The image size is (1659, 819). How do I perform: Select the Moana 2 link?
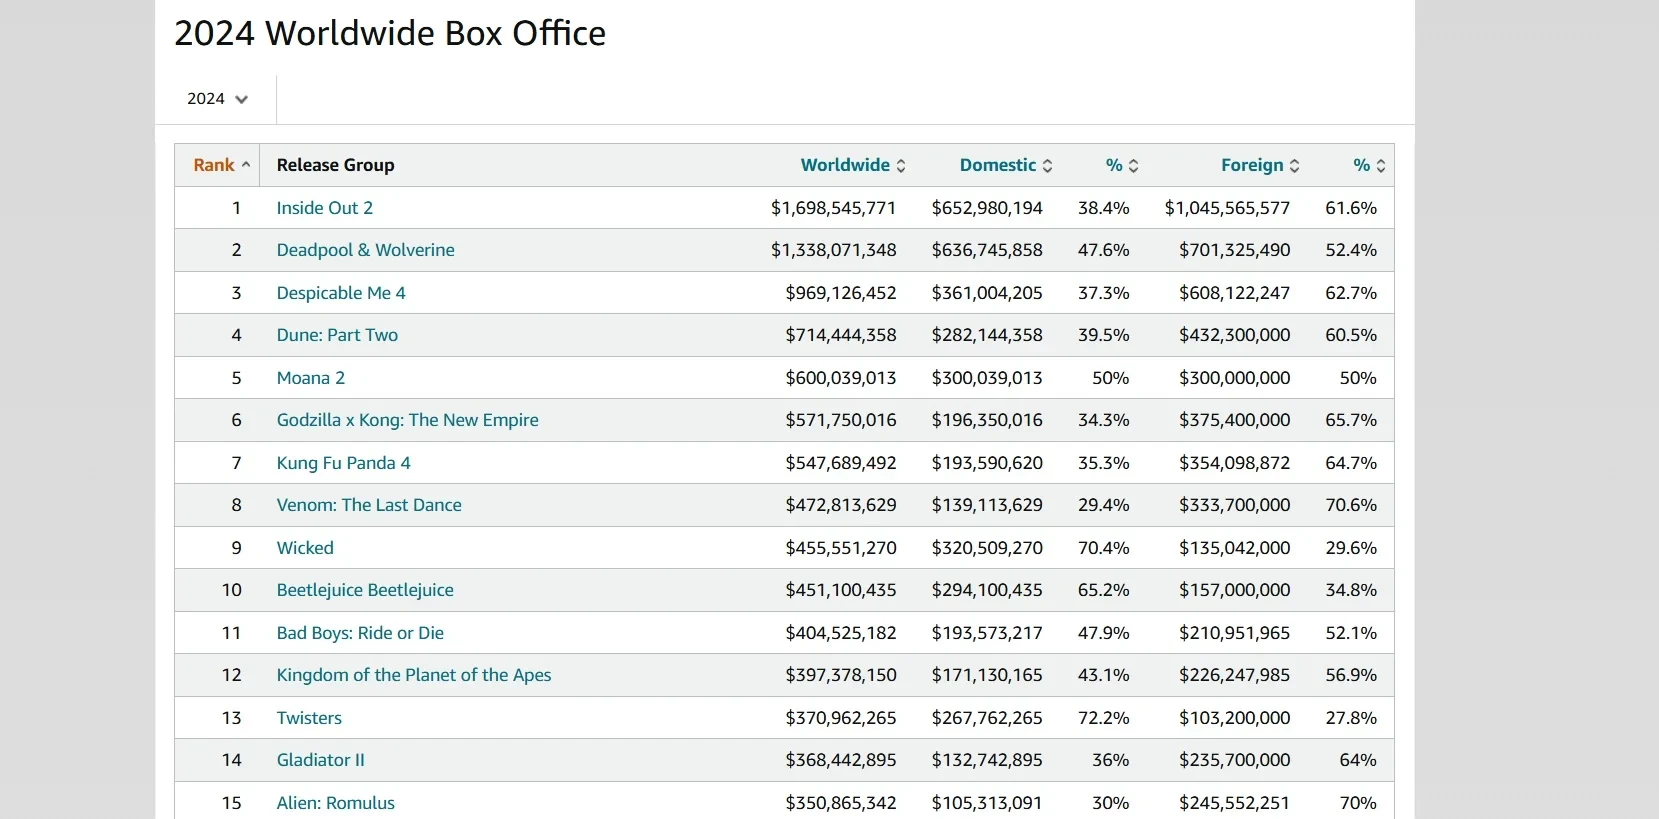pyautogui.click(x=310, y=378)
